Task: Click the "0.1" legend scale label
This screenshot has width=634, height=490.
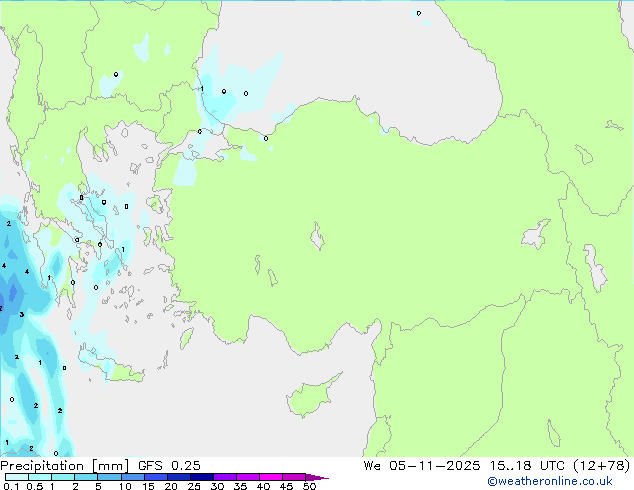Action: (x=11, y=486)
